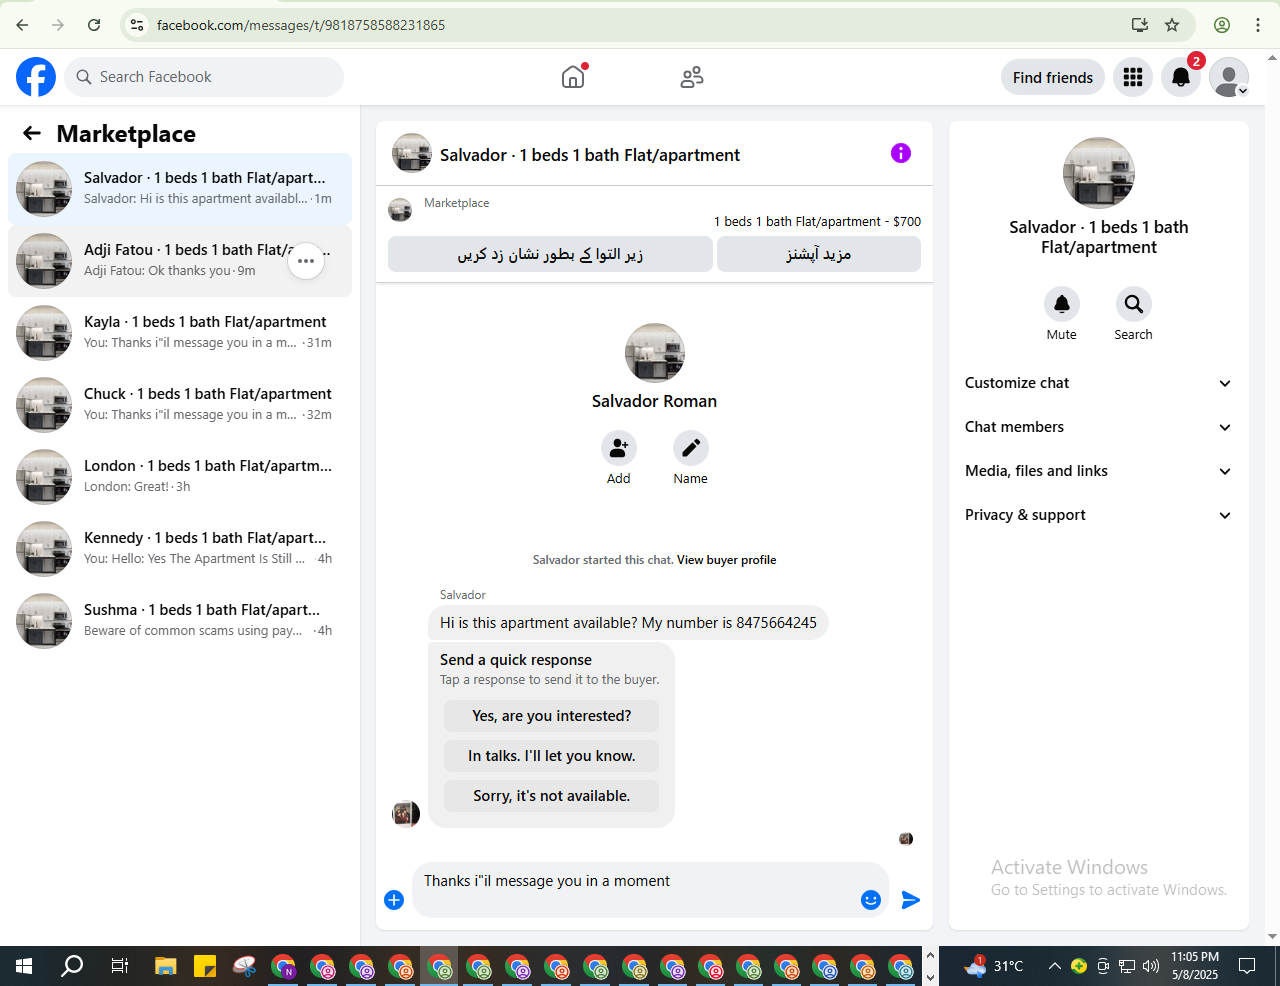This screenshot has width=1280, height=986.
Task: Open the notifications bell
Action: click(1181, 77)
